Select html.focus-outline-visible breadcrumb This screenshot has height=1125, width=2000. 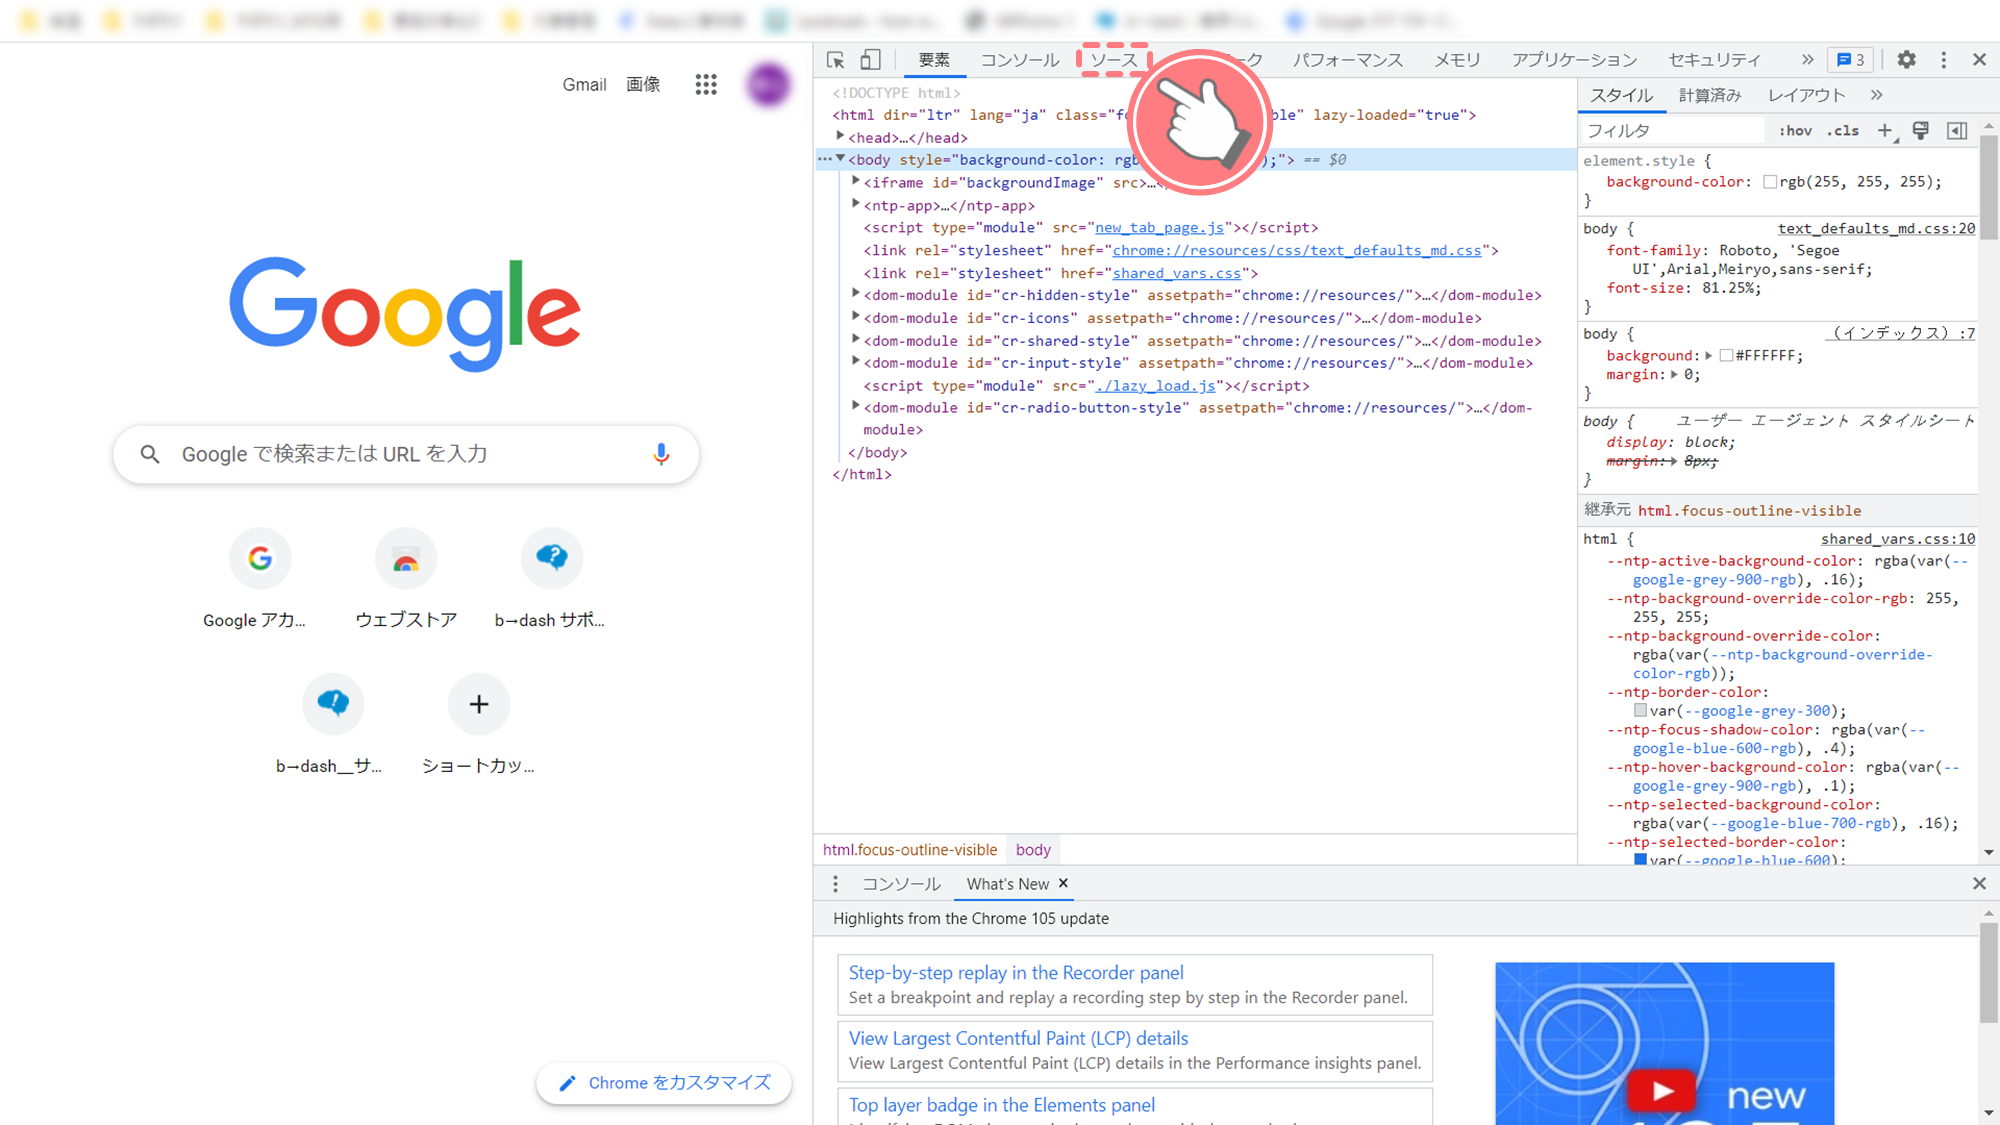910,850
